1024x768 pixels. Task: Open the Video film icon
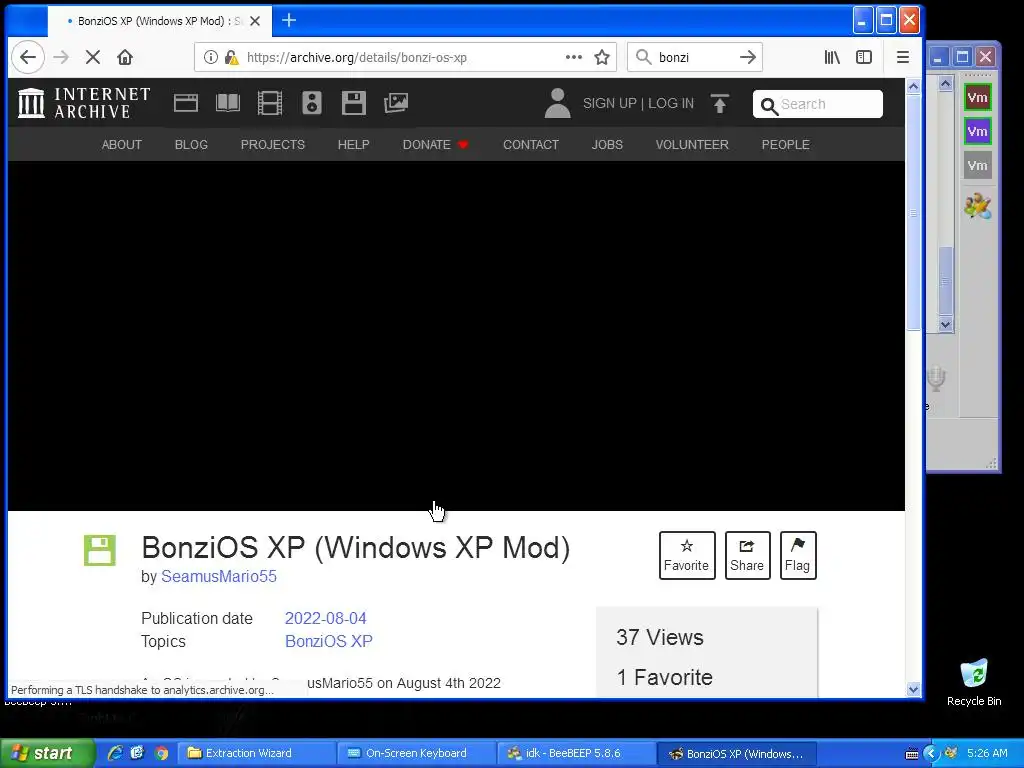coord(270,103)
